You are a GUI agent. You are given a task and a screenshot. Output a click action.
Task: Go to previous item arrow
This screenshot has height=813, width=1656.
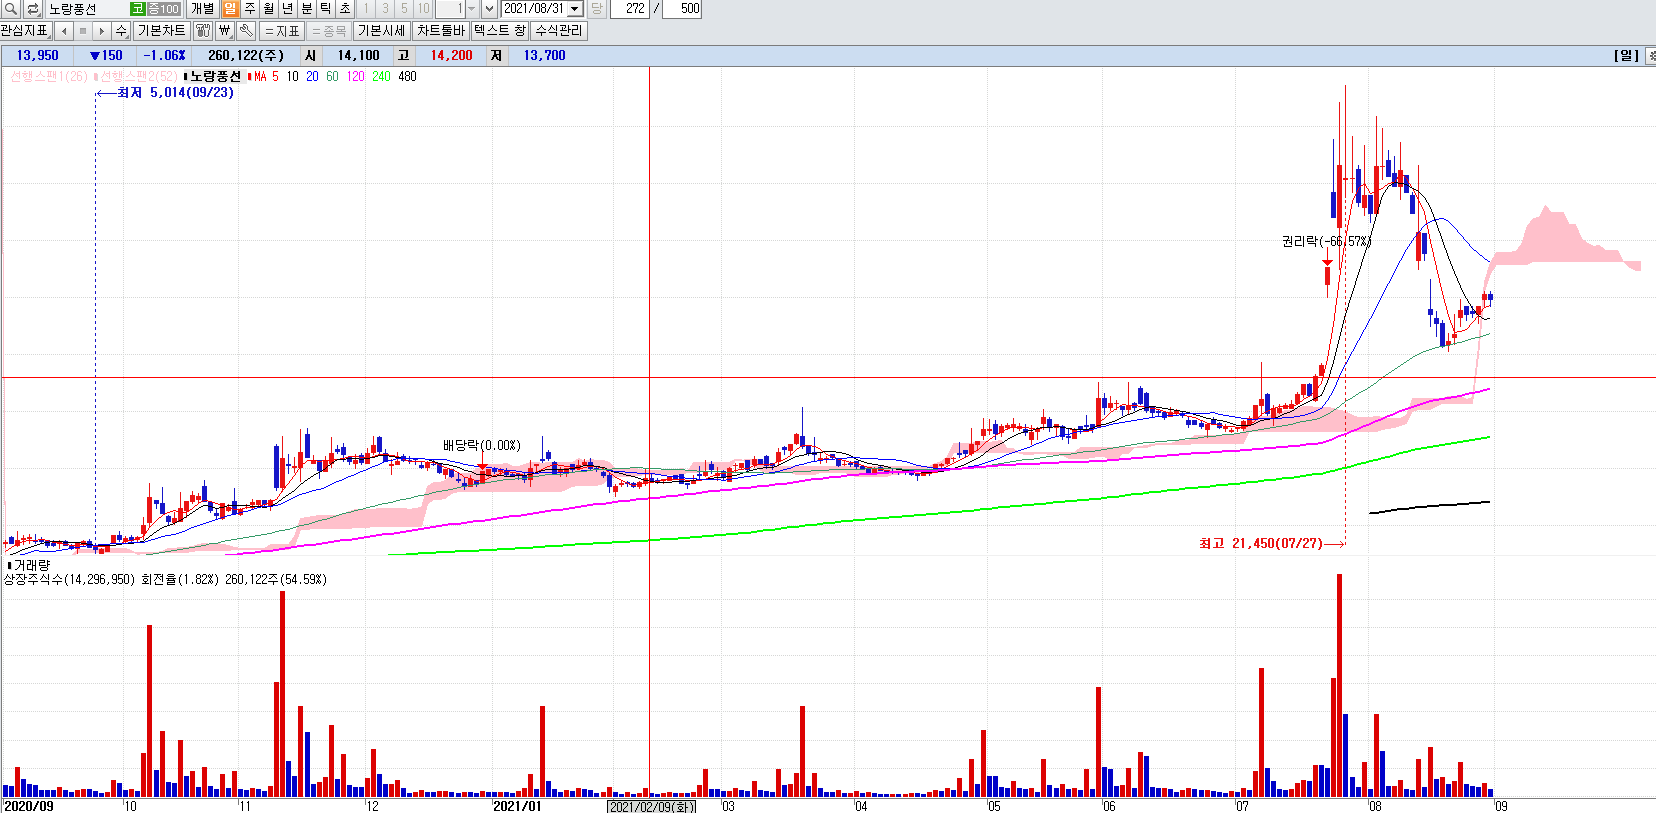pos(64,31)
